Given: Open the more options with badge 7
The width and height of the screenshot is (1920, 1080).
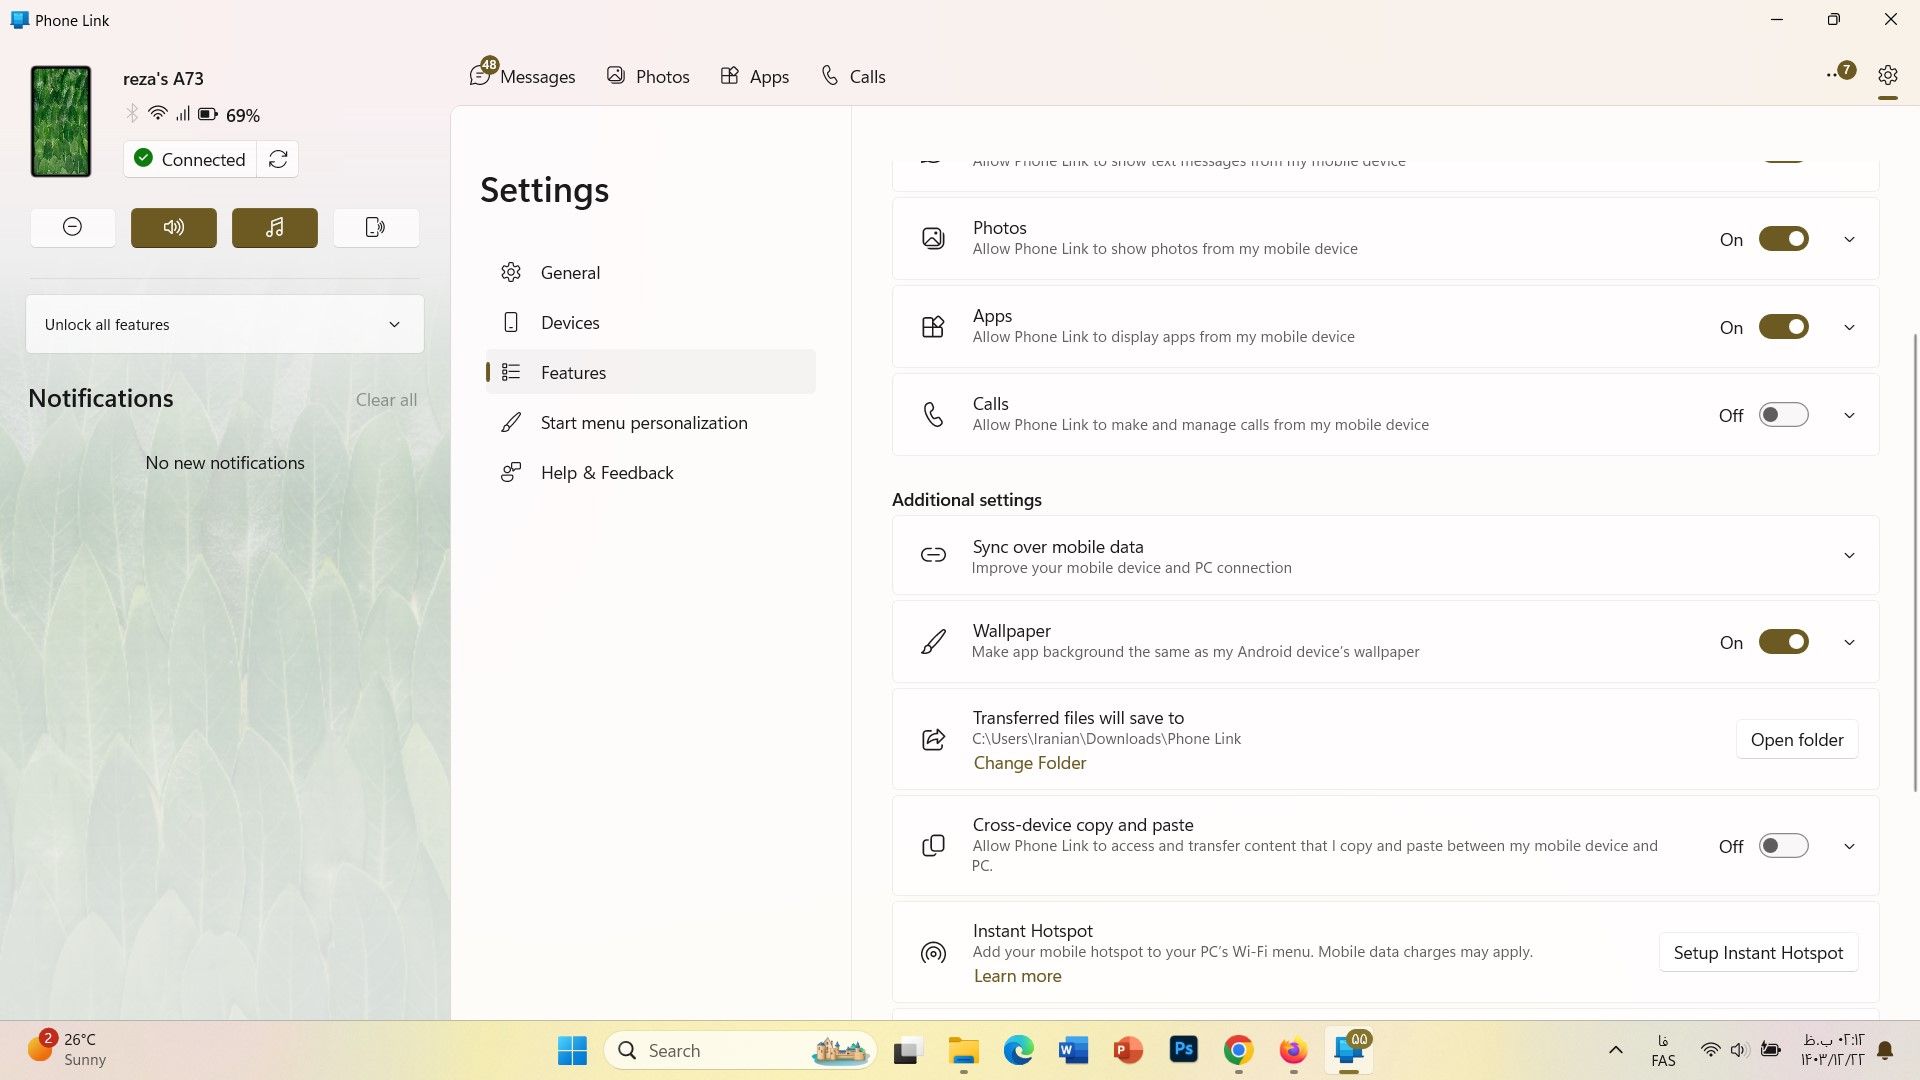Looking at the screenshot, I should [x=1840, y=73].
